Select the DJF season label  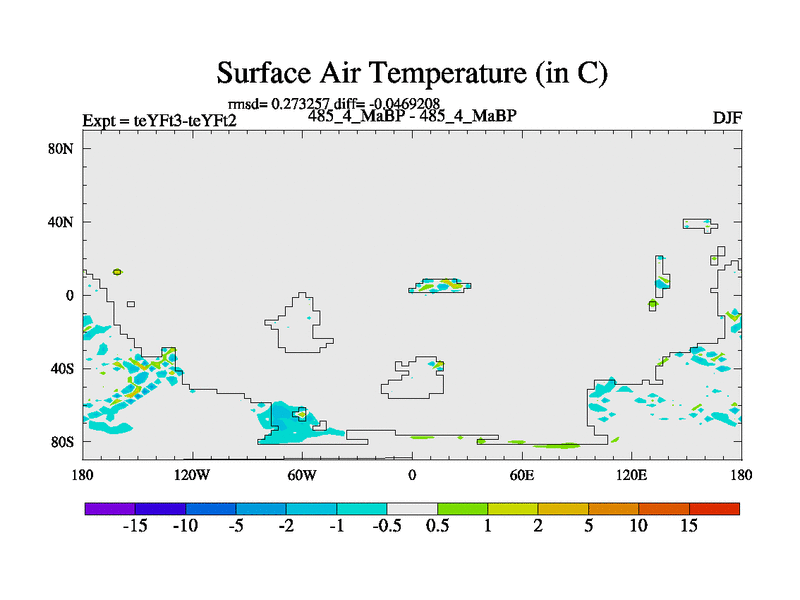[726, 118]
